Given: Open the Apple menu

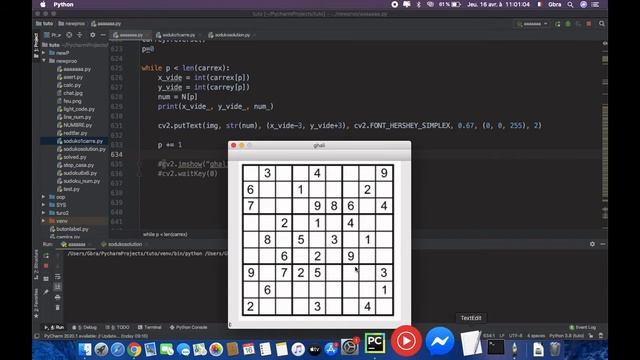Looking at the screenshot, I should tap(43, 4).
